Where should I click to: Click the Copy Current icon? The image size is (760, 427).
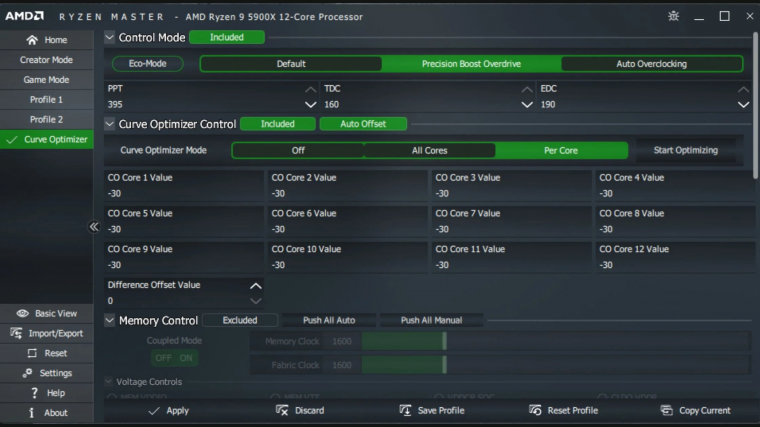pyautogui.click(x=666, y=411)
